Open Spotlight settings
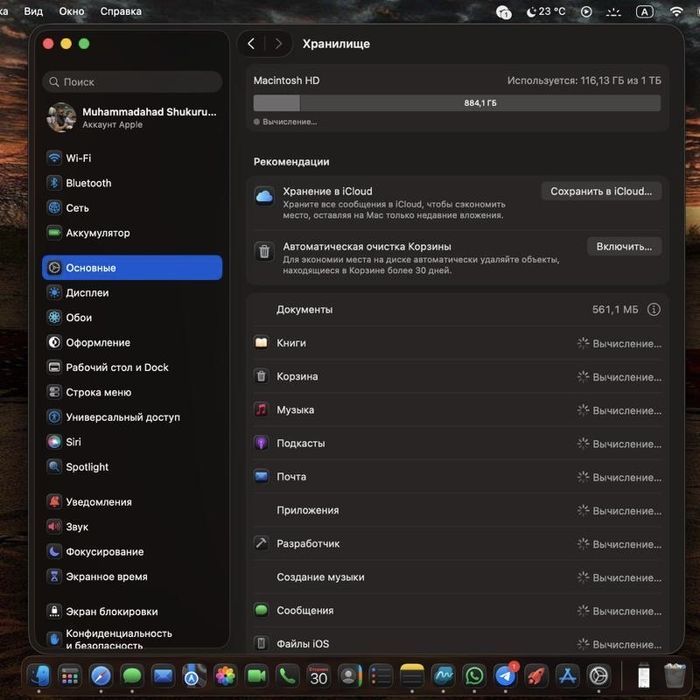Image resolution: width=700 pixels, height=700 pixels. [x=132, y=467]
